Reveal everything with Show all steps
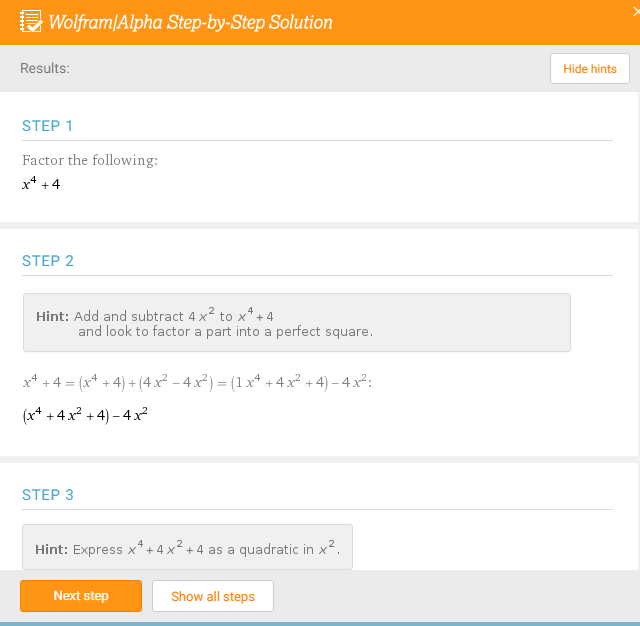The height and width of the screenshot is (626, 640). [x=213, y=596]
